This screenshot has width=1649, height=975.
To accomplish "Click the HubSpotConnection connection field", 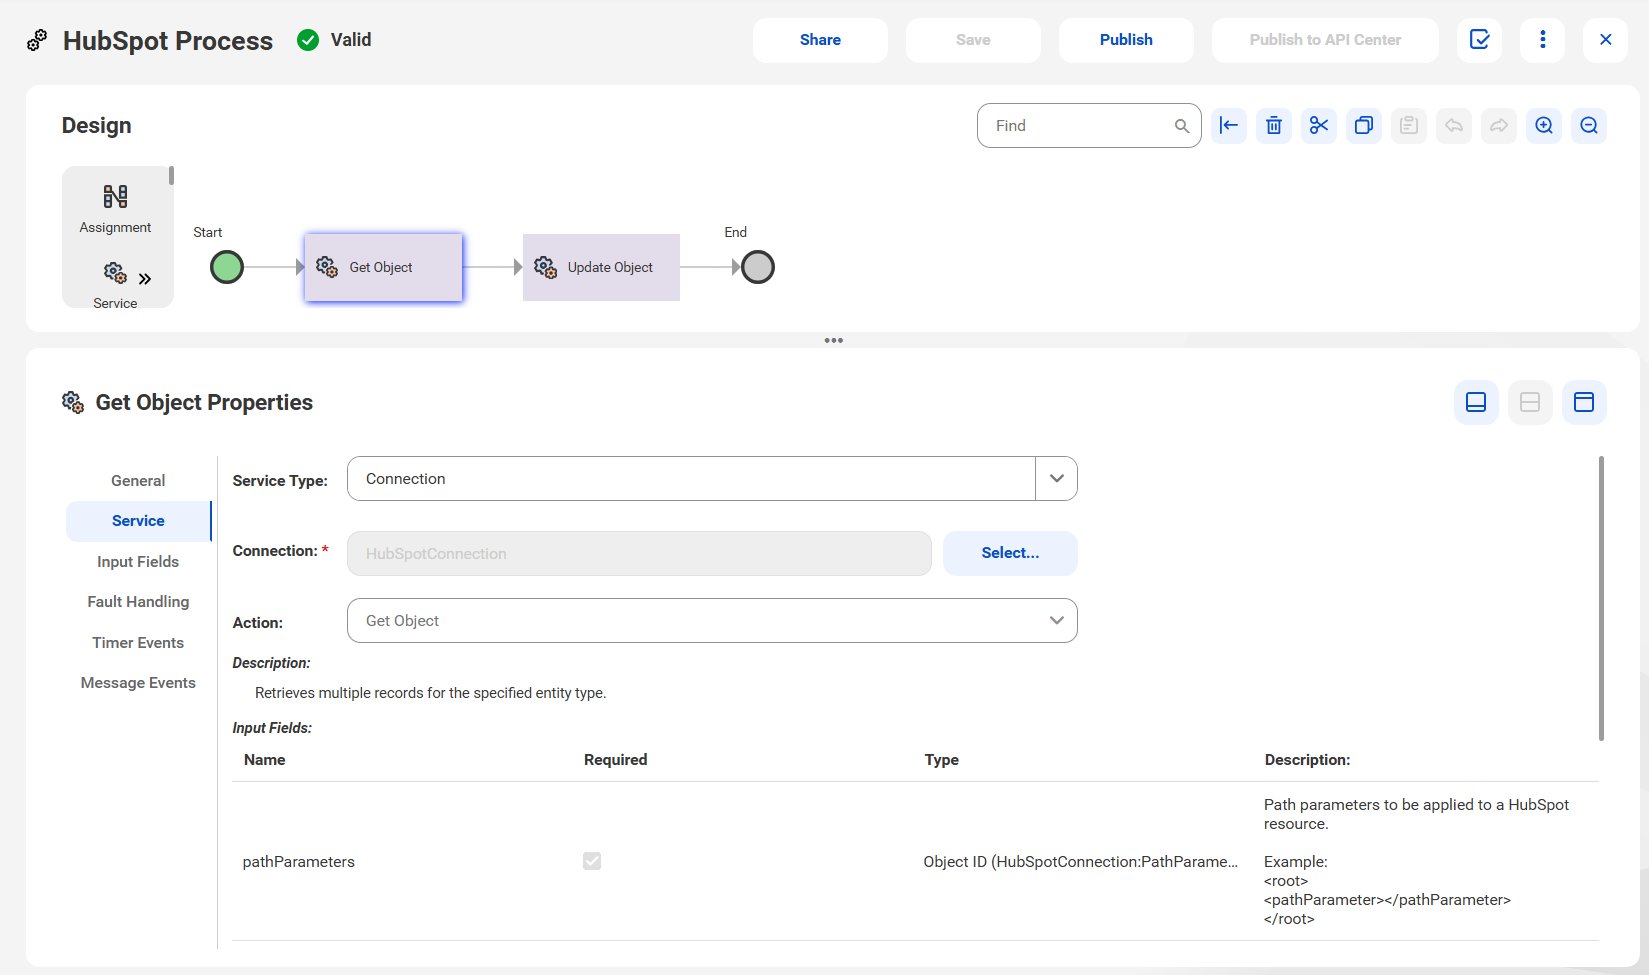I will pos(639,553).
